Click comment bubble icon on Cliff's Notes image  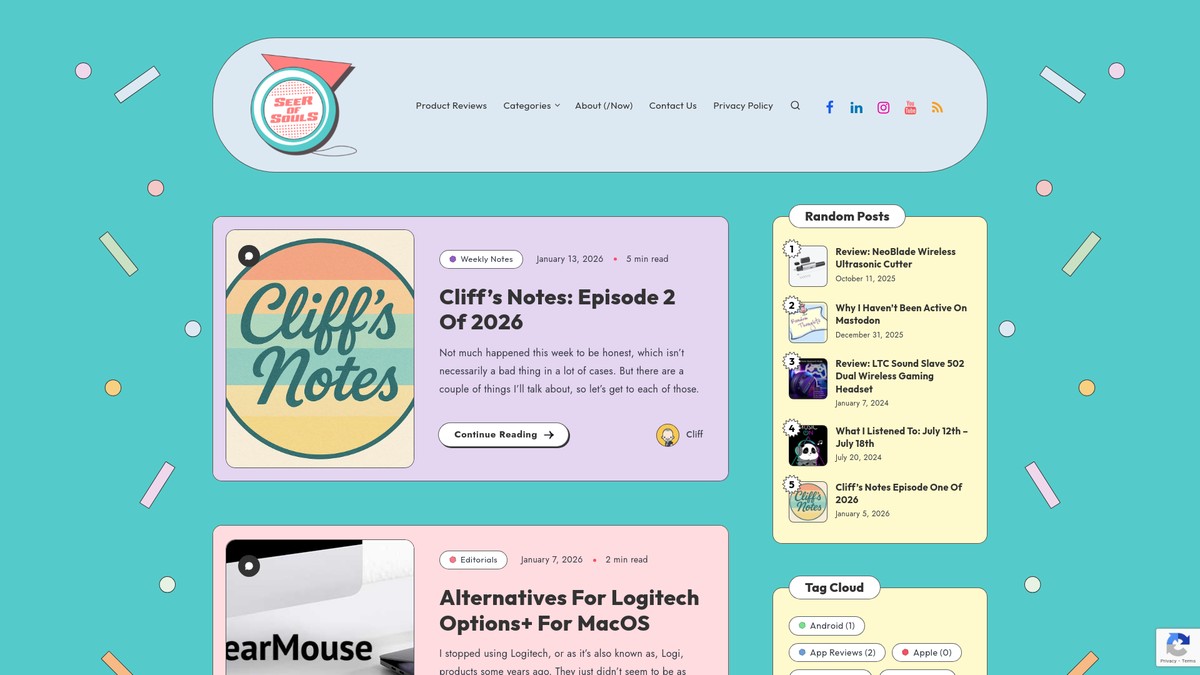point(249,255)
